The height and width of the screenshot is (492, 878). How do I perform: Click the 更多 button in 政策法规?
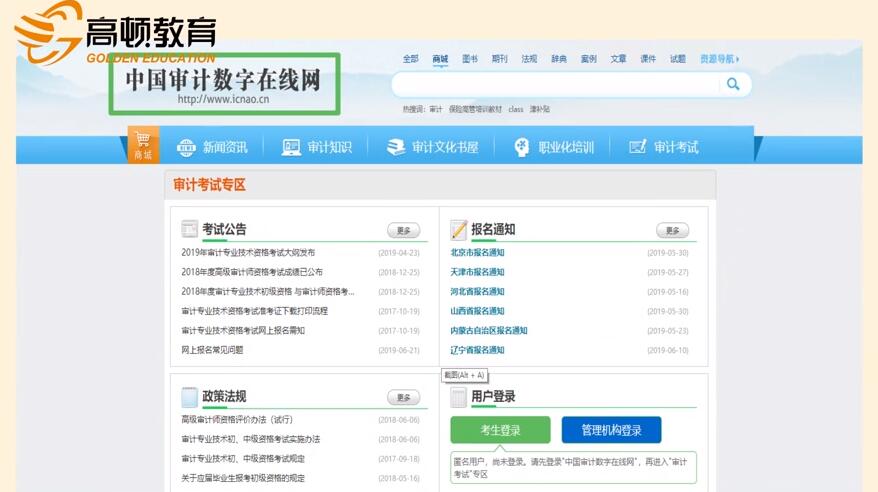(404, 397)
